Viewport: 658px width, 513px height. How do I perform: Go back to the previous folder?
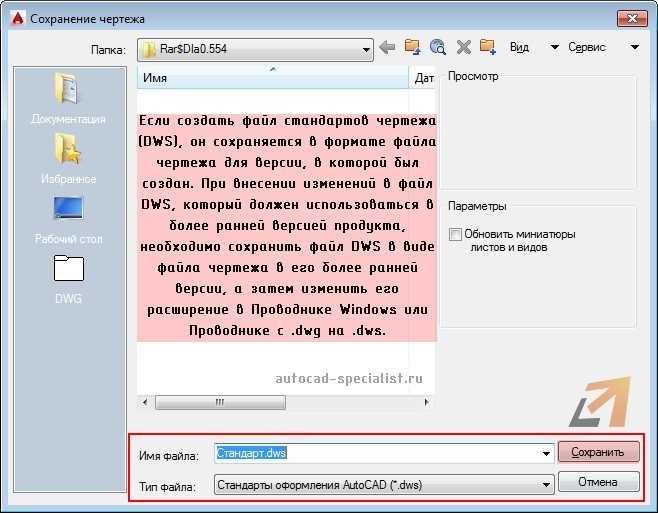pos(387,47)
